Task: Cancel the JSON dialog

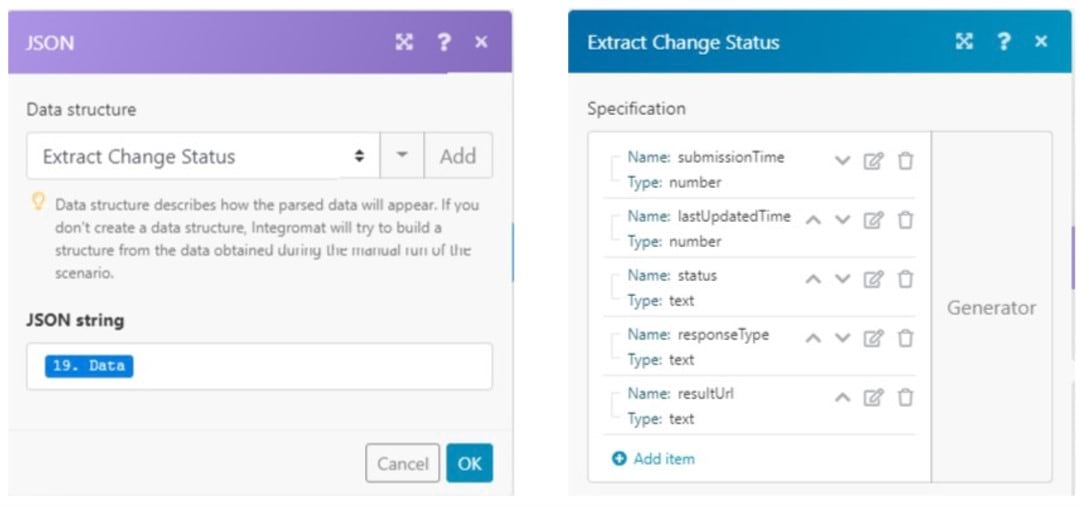Action: [403, 463]
